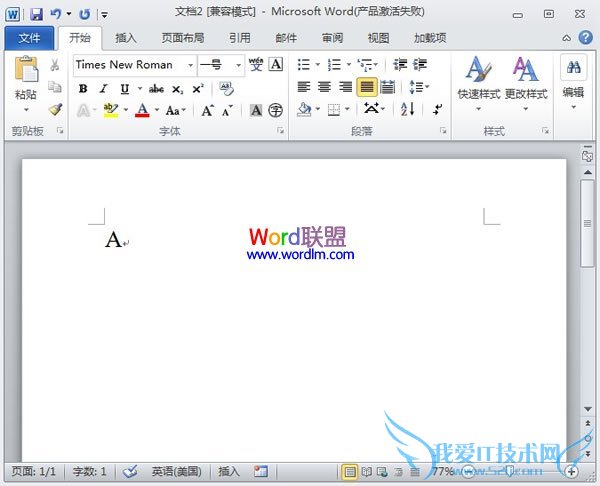600x486 pixels.
Task: Undo the last action
Action: (x=56, y=15)
